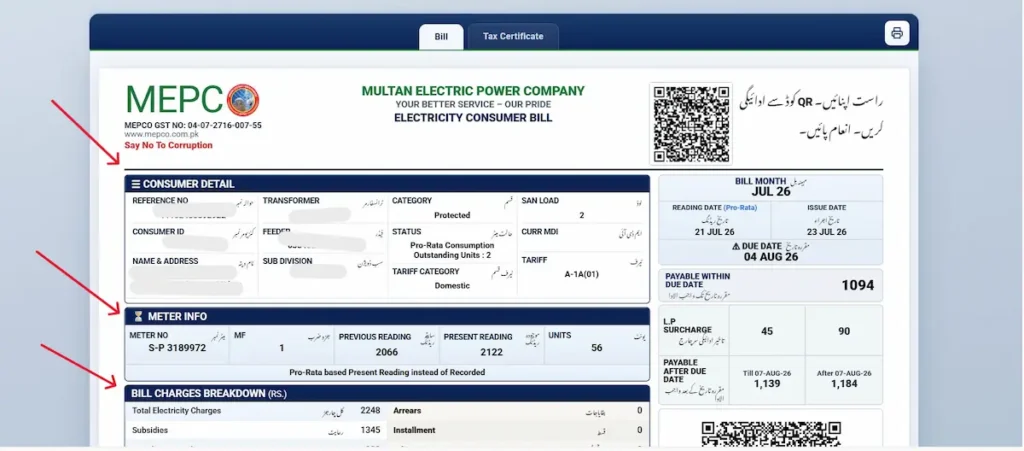Click the meter number S-P 3189972
The width and height of the screenshot is (1024, 451).
[x=177, y=349]
